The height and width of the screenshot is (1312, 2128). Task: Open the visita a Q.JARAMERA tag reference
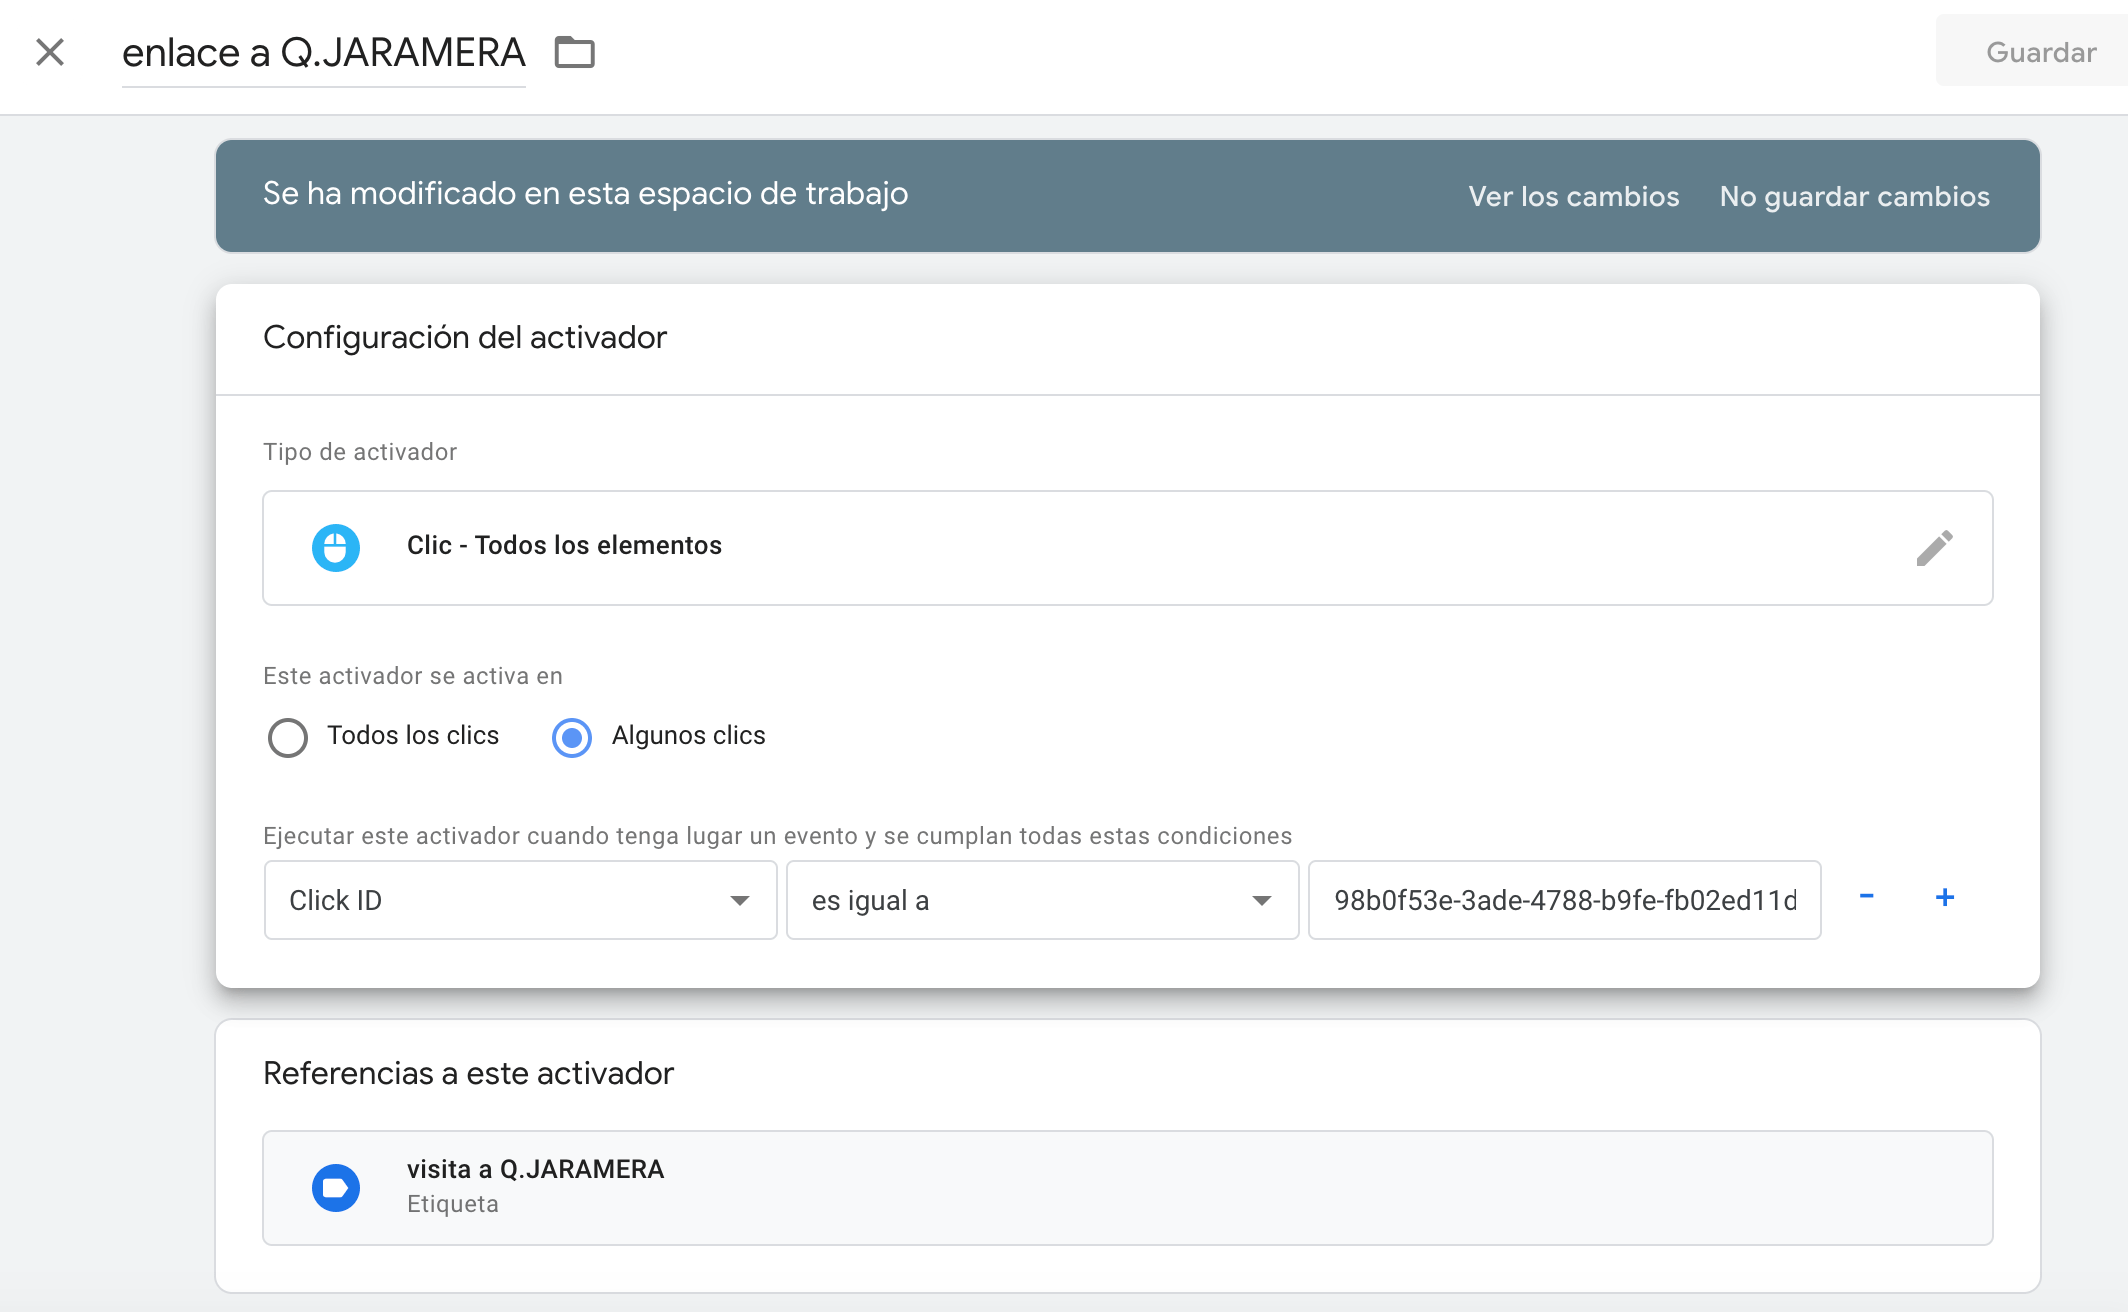(x=1128, y=1188)
